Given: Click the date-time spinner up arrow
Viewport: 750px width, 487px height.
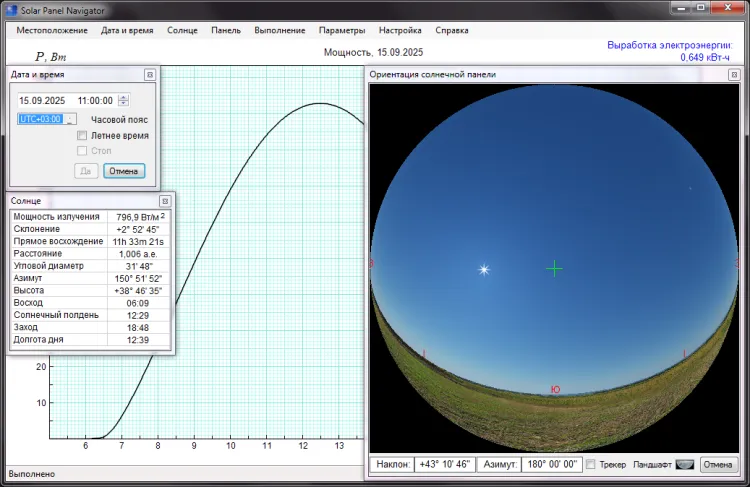Looking at the screenshot, I should point(123,97).
